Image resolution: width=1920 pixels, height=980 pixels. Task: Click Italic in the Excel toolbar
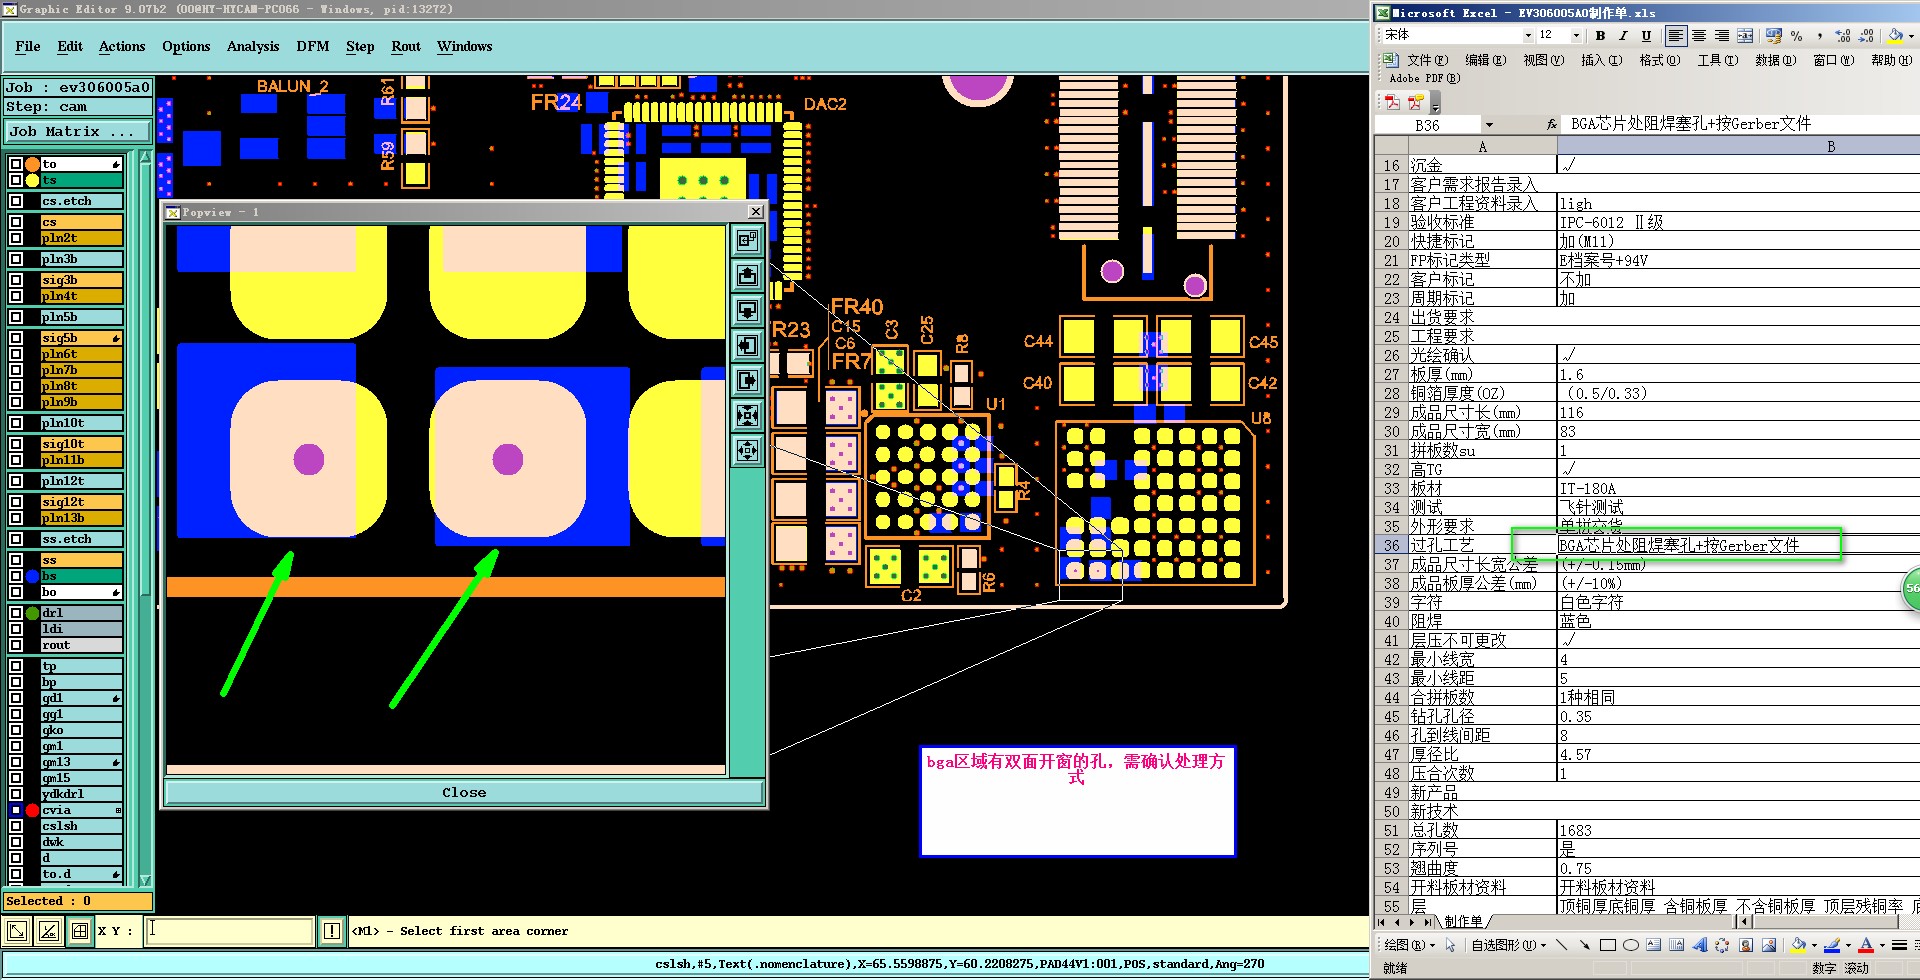tap(1623, 35)
